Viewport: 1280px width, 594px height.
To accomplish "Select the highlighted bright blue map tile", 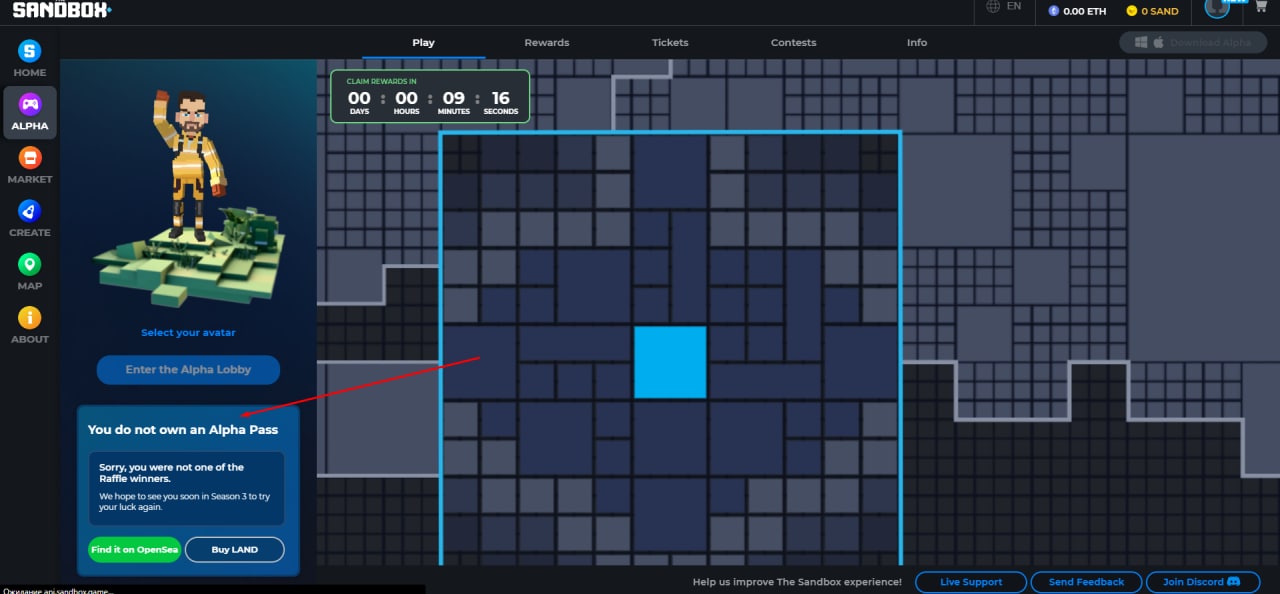I will [670, 362].
